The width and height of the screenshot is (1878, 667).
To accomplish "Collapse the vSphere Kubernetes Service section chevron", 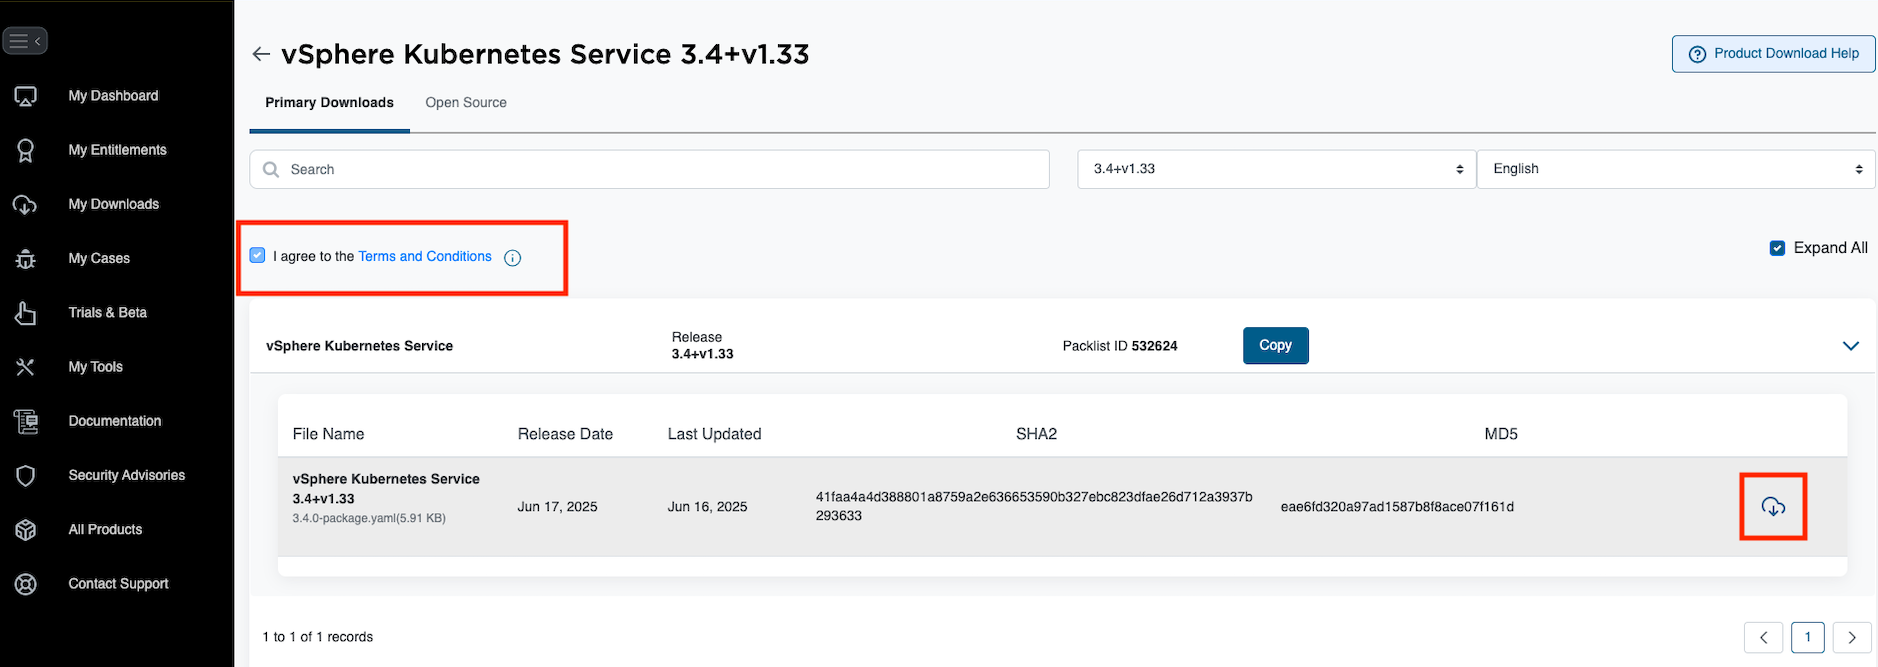I will tap(1851, 346).
